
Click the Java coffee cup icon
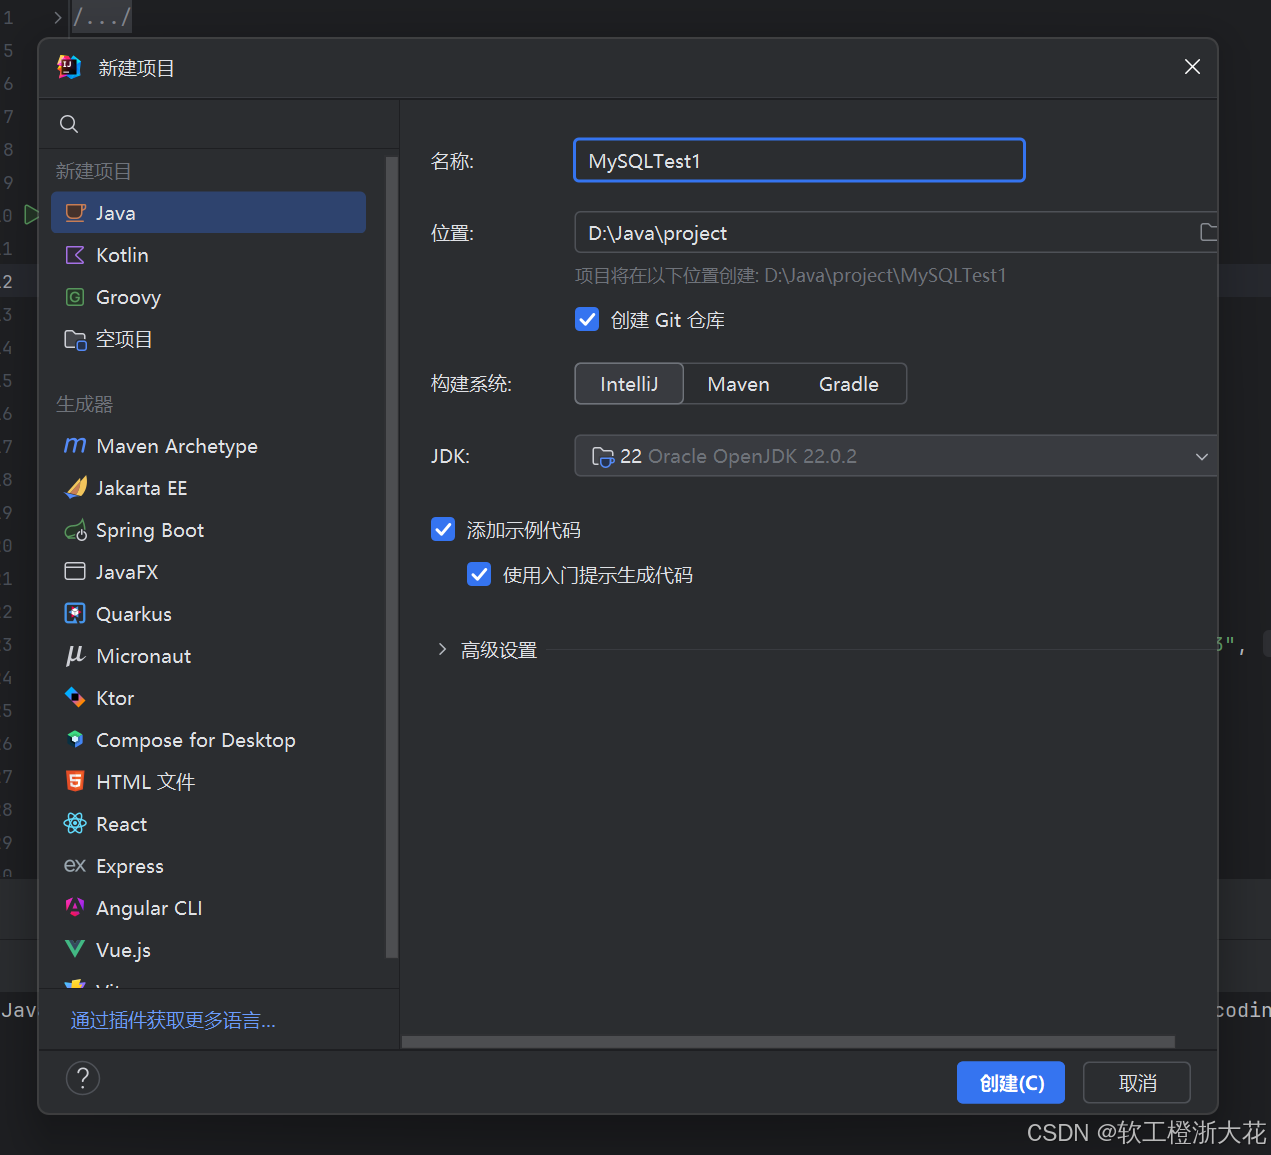pyautogui.click(x=75, y=213)
